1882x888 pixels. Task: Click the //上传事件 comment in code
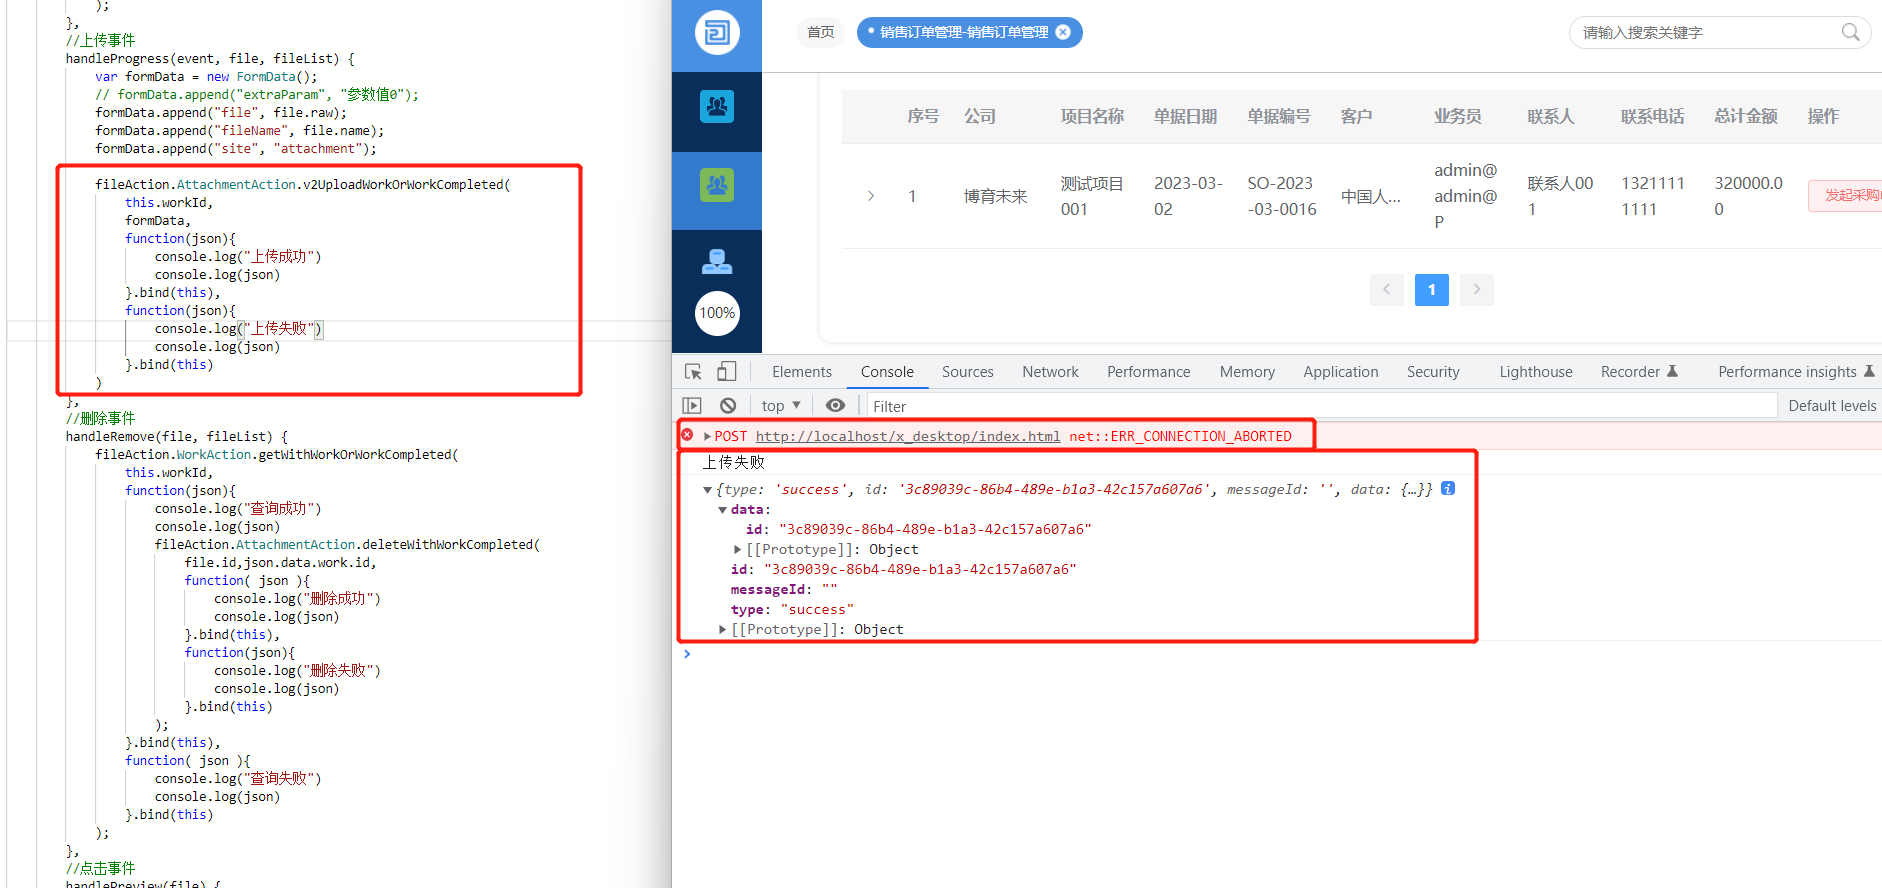point(100,41)
